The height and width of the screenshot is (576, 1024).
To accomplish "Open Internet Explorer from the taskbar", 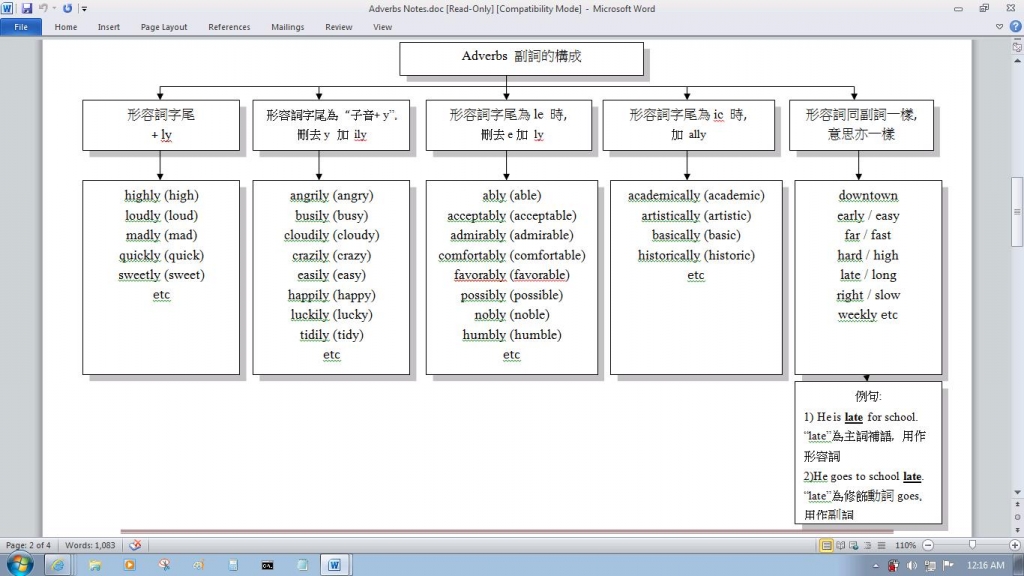I will pos(57,565).
